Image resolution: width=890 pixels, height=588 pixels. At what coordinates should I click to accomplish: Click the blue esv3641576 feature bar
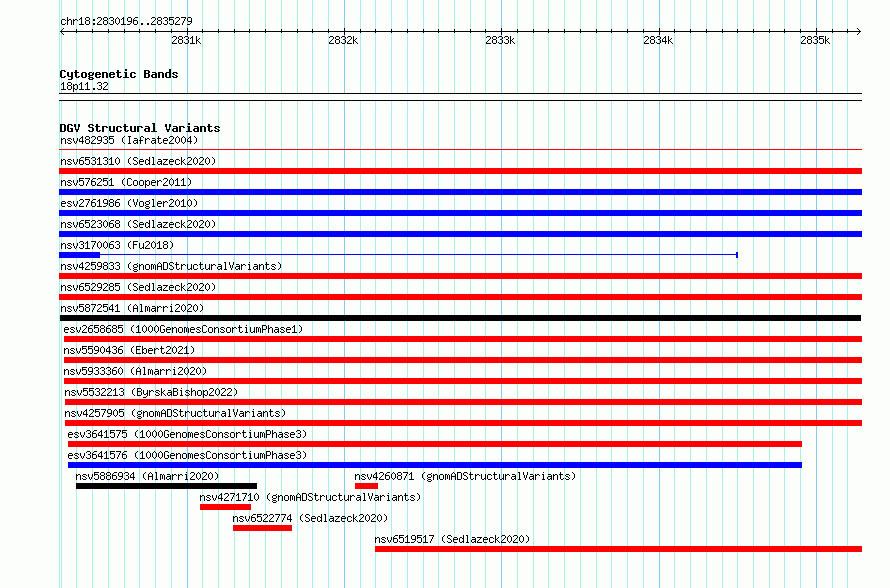435,465
